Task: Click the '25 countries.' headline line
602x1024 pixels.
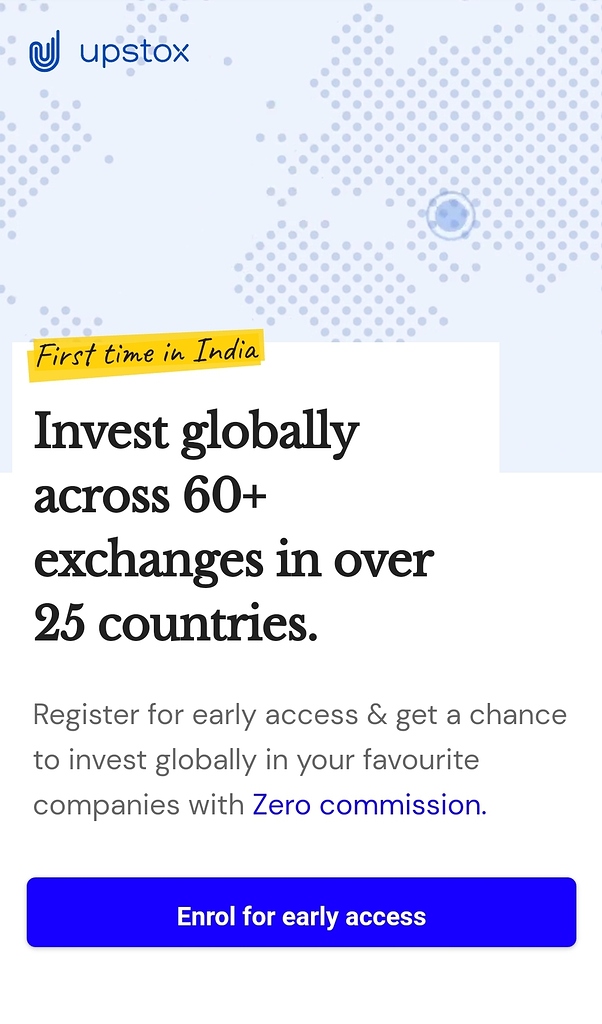Action: (175, 624)
